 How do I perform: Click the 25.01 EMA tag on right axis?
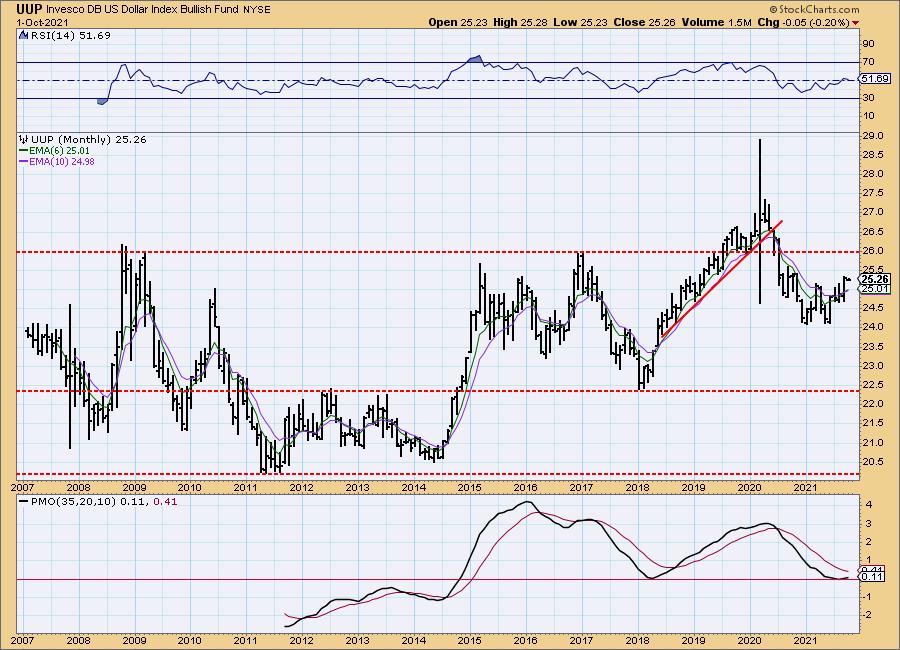[x=875, y=288]
